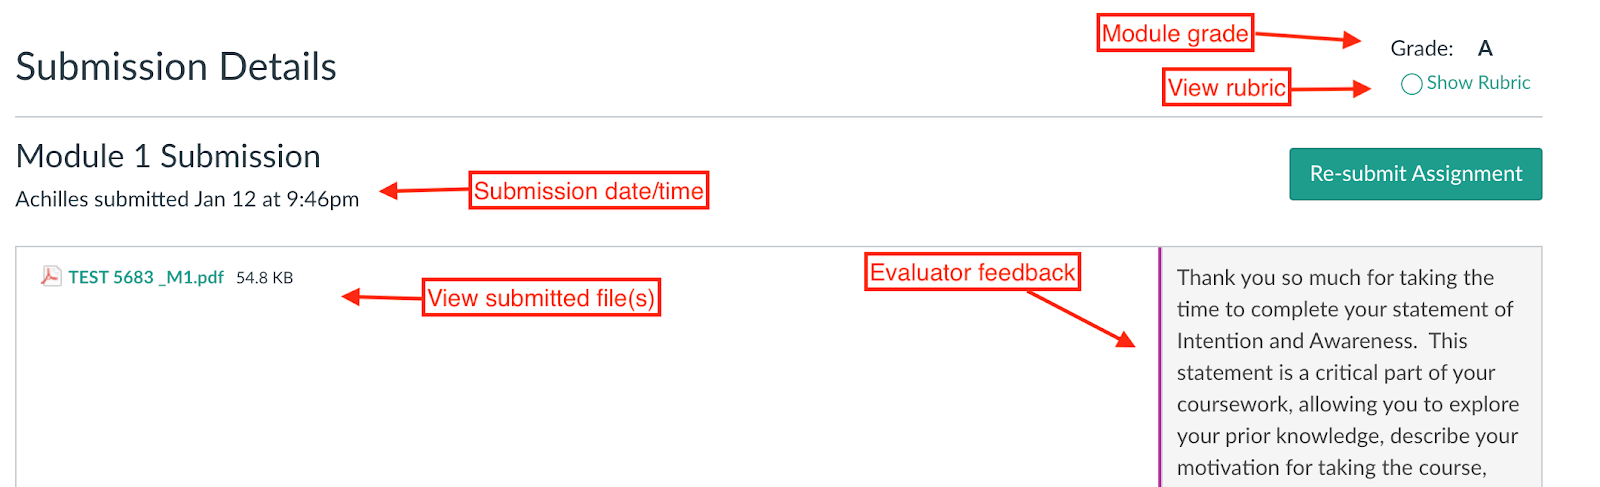Click the Evaluator feedback annotation box
This screenshot has height=487, width=1600.
(972, 272)
